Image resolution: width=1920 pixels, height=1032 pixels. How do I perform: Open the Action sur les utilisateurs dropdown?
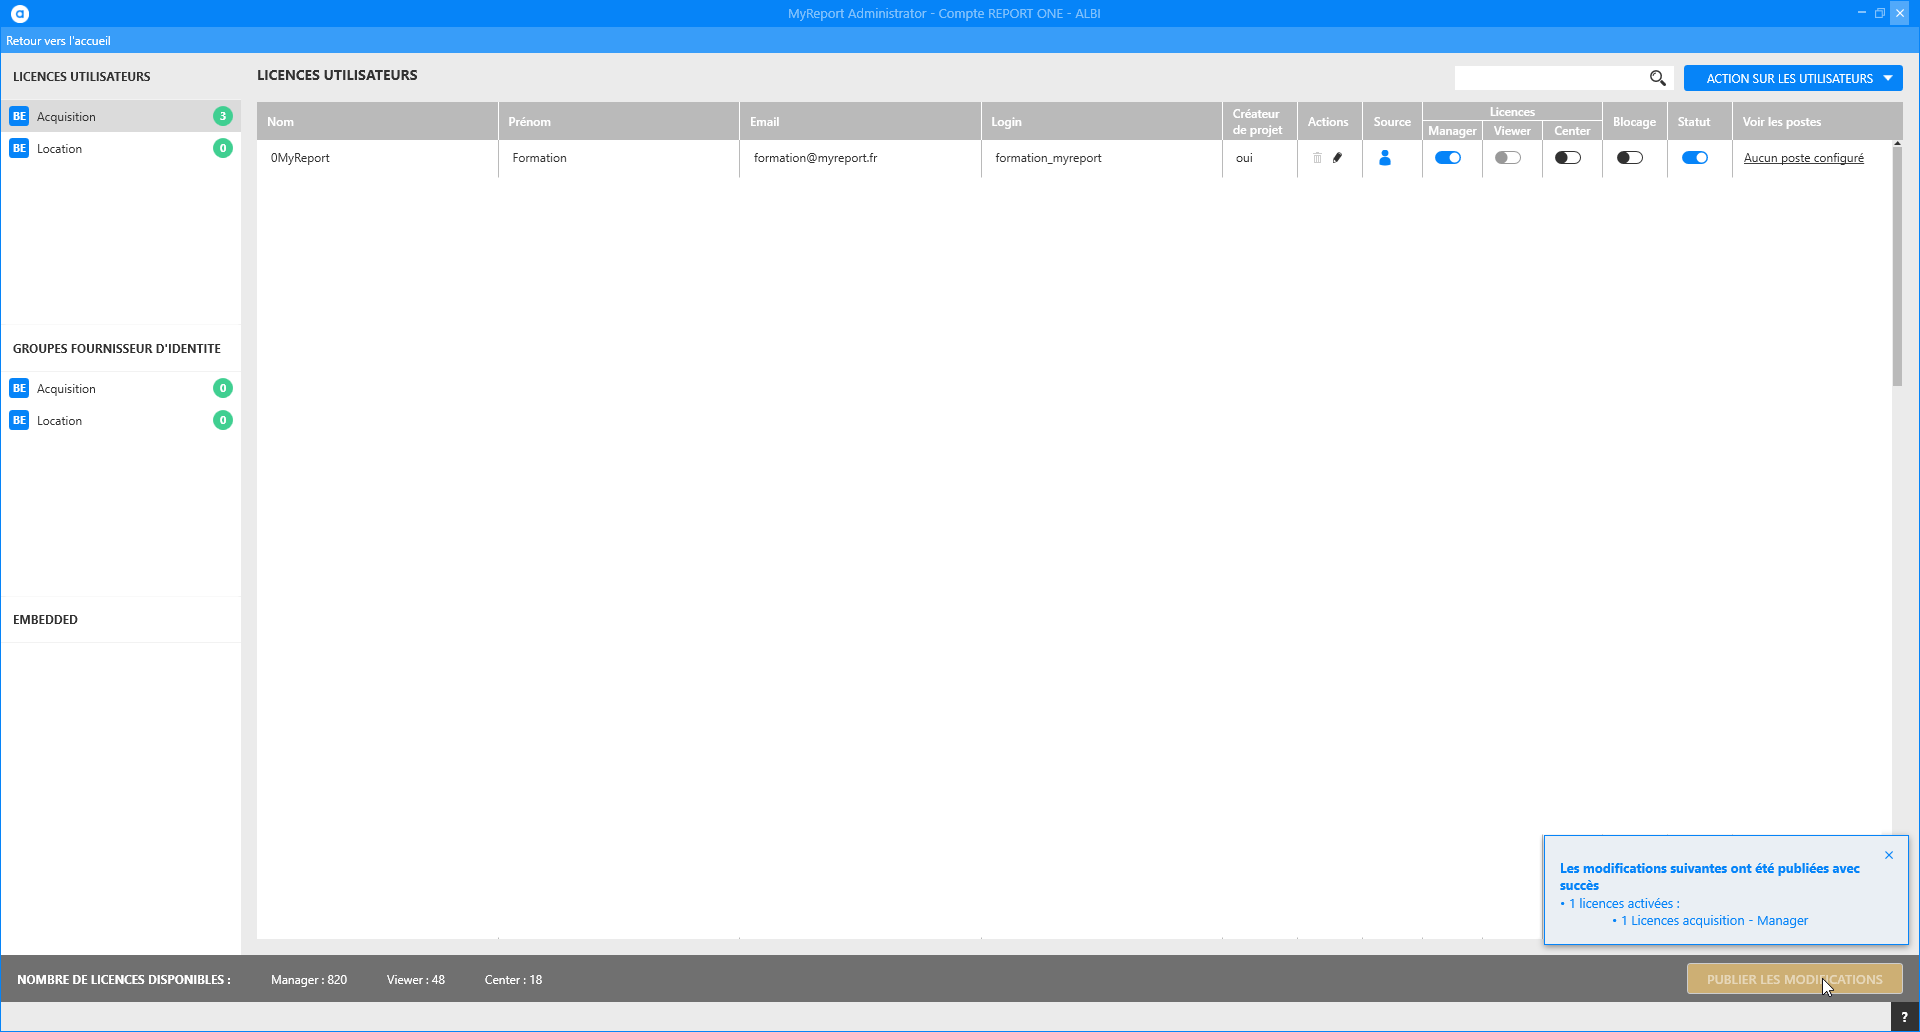click(x=1793, y=78)
